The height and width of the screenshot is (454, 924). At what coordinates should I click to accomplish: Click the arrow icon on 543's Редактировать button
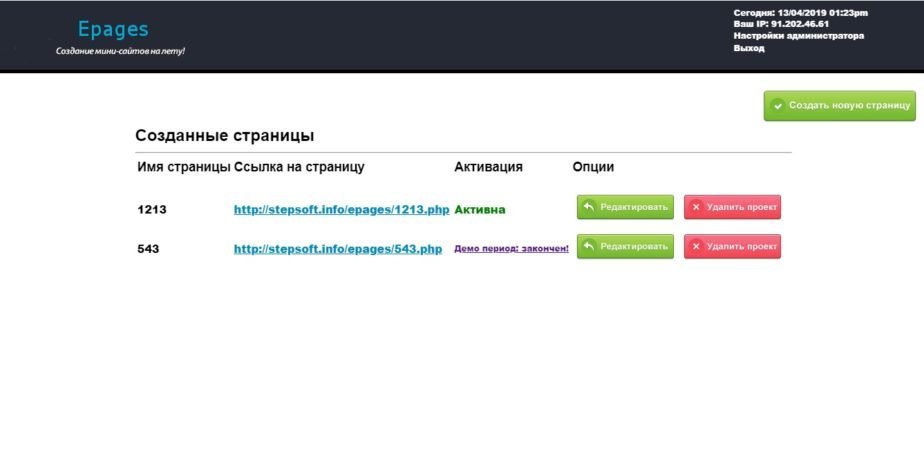point(589,246)
